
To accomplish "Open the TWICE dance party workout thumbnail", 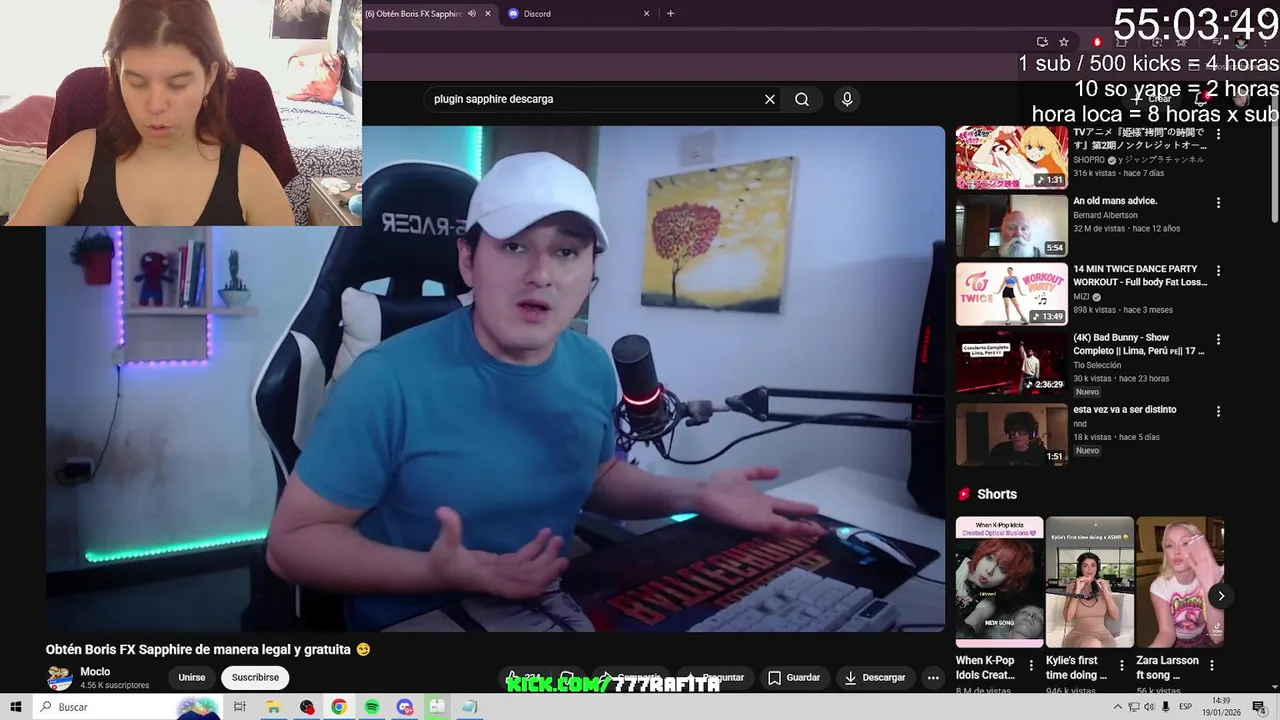I will (1011, 294).
